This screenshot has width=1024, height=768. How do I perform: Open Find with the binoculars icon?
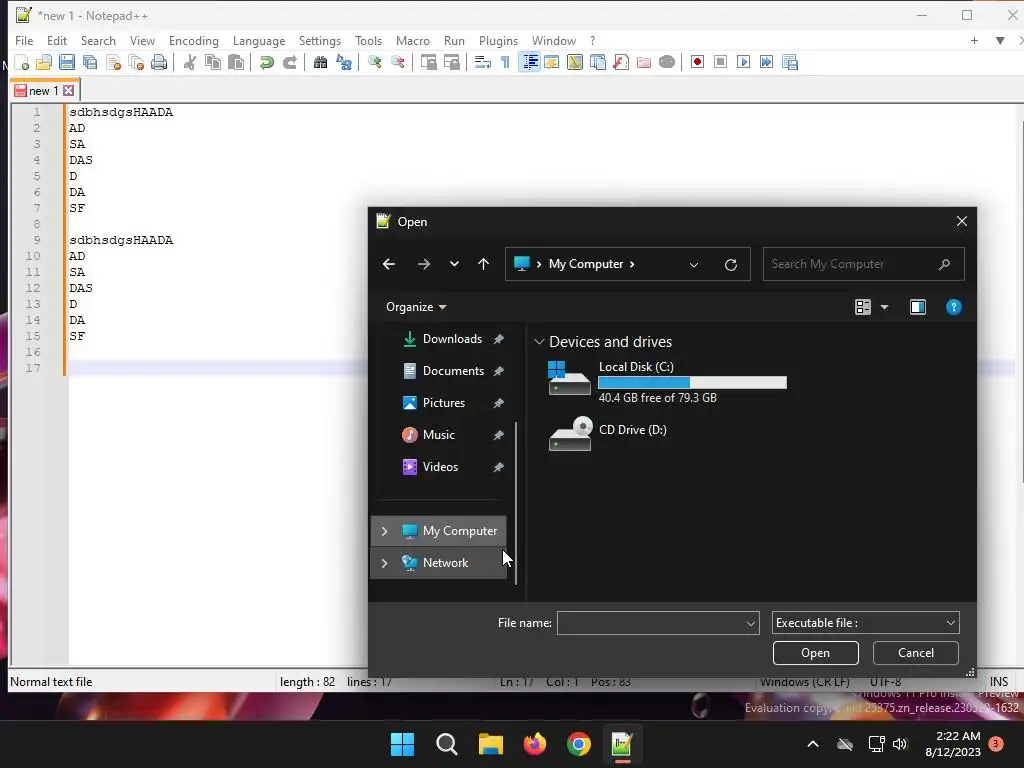tap(320, 63)
